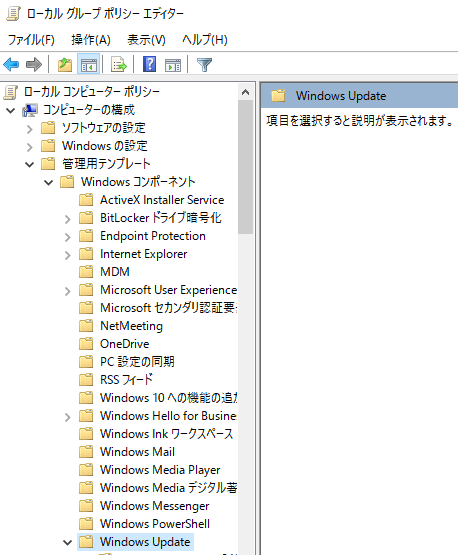This screenshot has height=555, width=458.
Task: Collapse the Windows Update tree node
Action: coord(67,542)
